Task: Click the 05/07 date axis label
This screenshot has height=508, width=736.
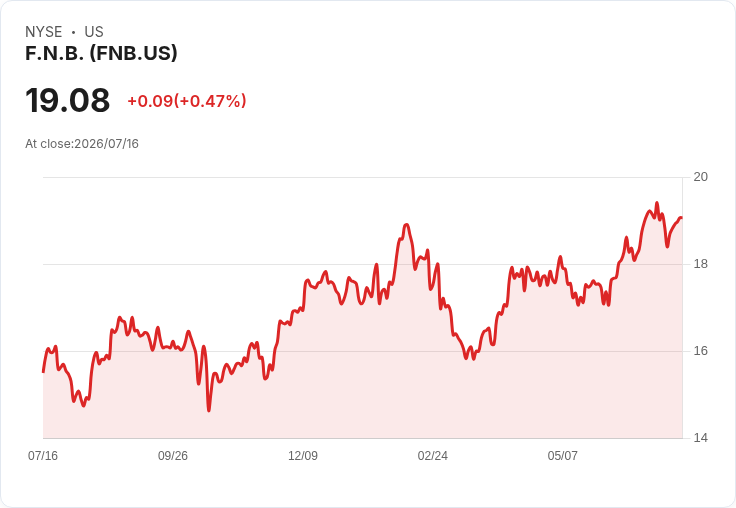Action: 562,455
